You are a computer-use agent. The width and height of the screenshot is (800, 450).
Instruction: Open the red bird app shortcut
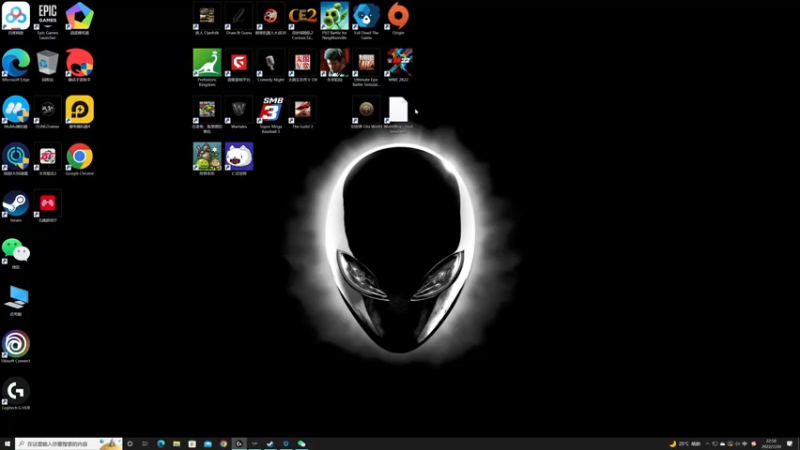coord(80,65)
